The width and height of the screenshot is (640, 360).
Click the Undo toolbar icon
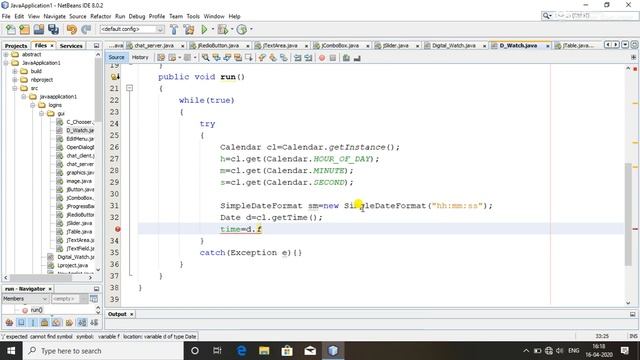pos(72,29)
